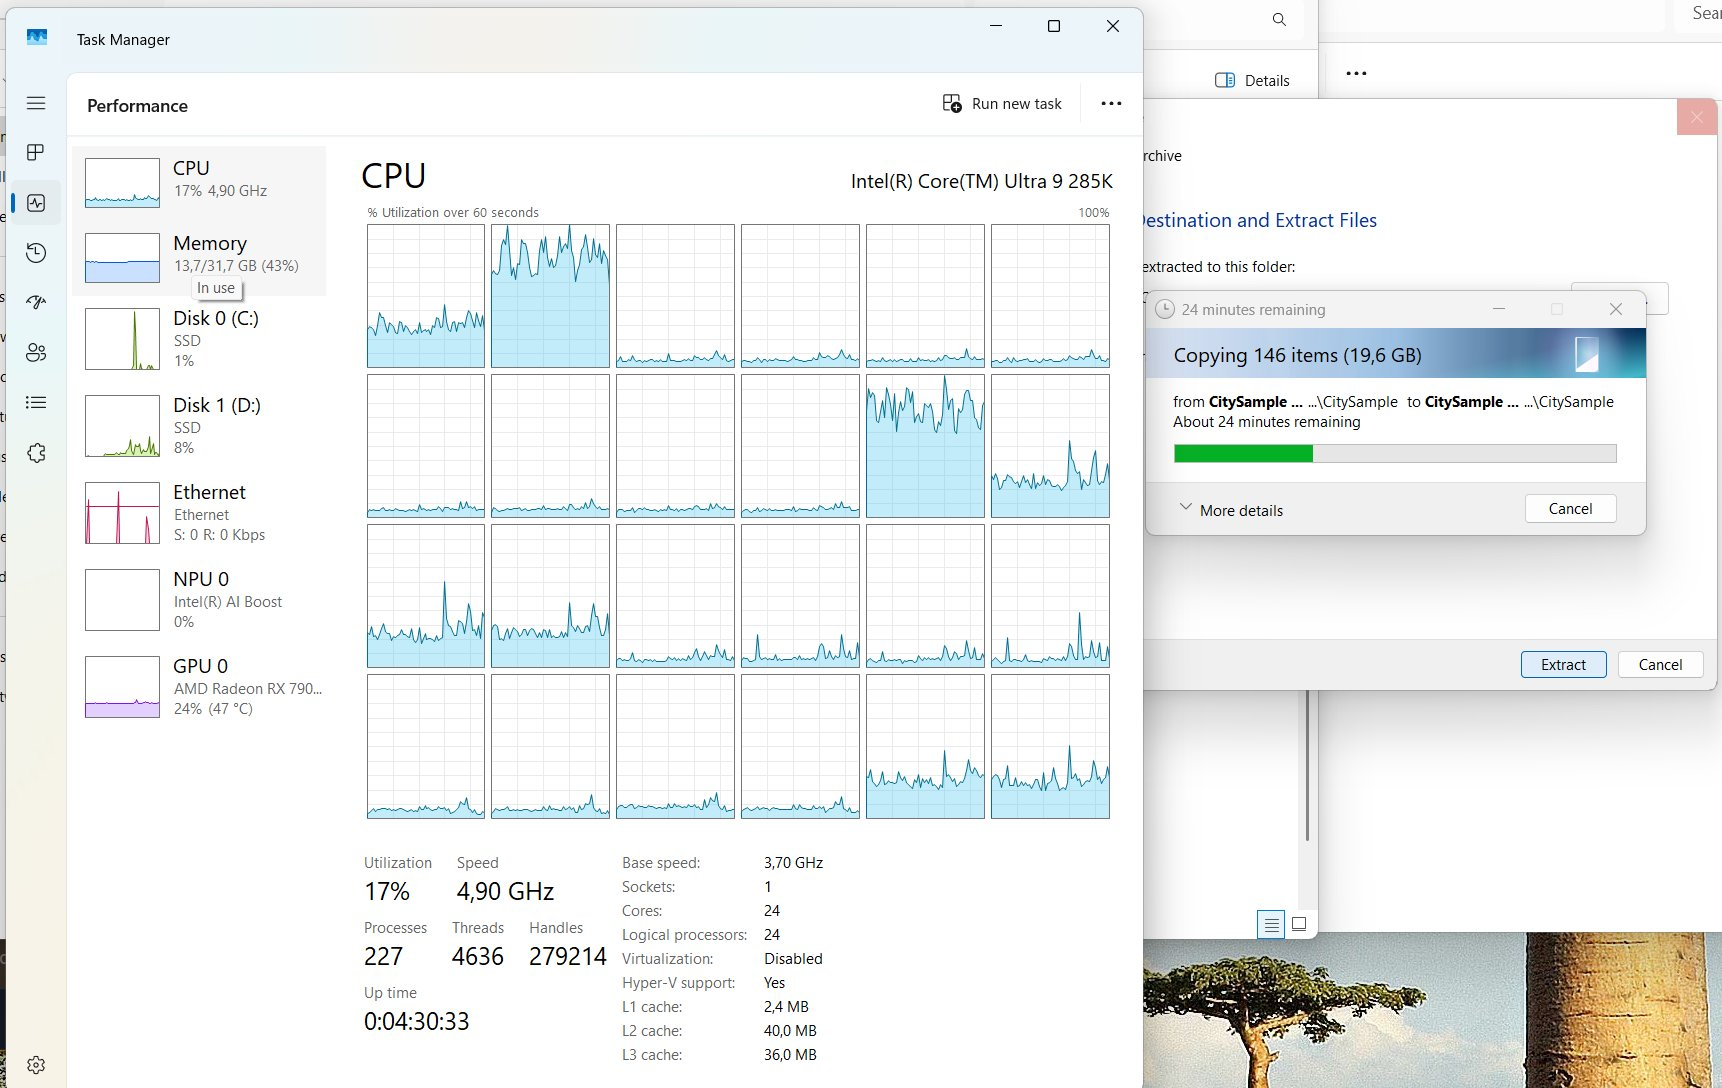Open the Processes page in Task Manager sidebar
The height and width of the screenshot is (1088, 1722).
(x=36, y=152)
